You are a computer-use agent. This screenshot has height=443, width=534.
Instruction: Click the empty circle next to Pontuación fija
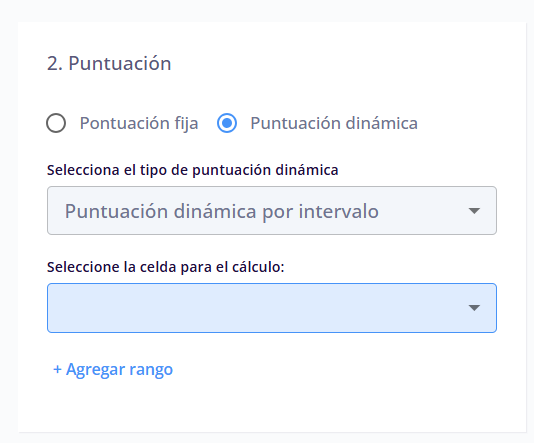tap(56, 123)
